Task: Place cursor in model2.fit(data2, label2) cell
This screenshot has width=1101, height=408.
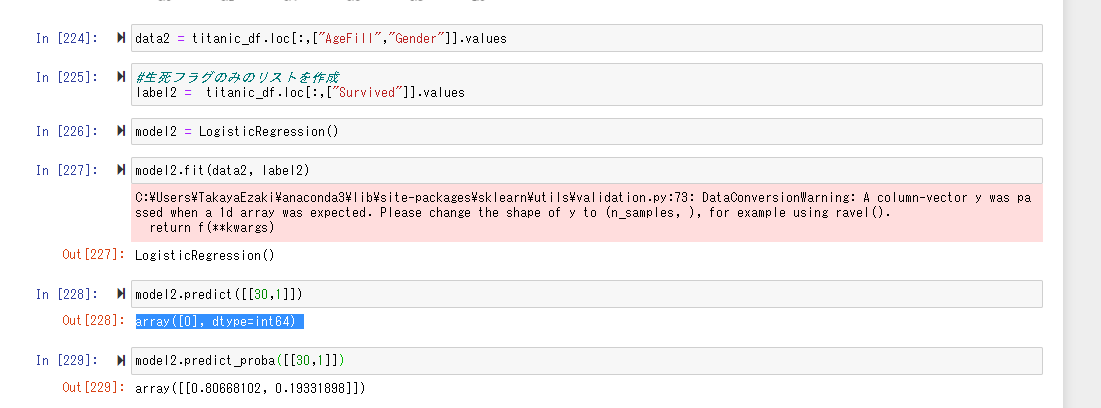Action: pos(600,170)
